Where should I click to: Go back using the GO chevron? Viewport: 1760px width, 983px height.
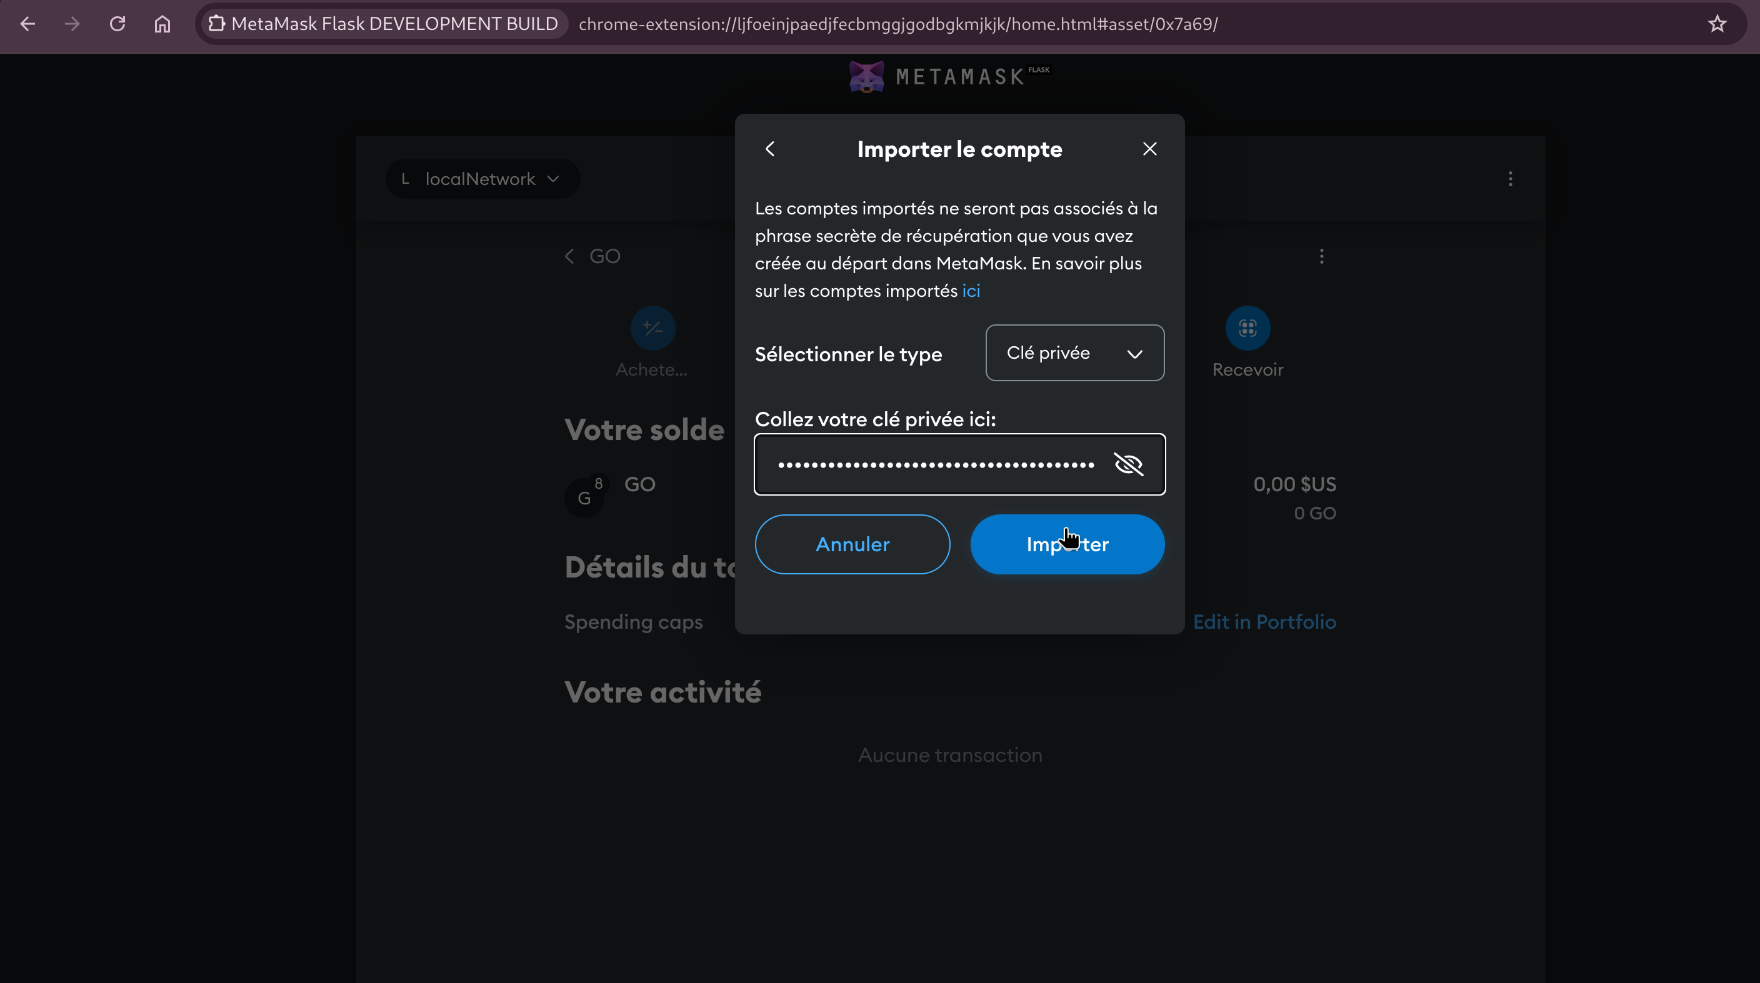point(570,257)
